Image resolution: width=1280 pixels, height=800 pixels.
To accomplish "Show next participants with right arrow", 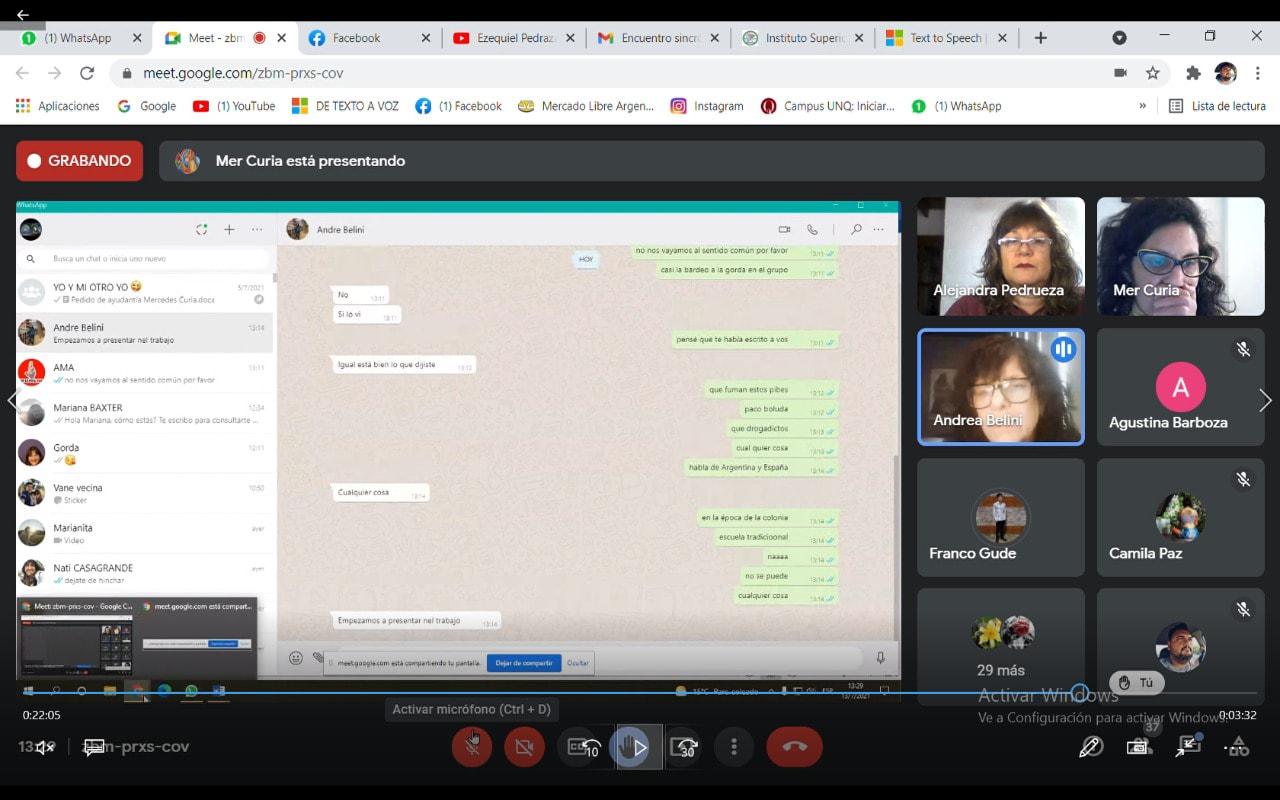I will [x=1265, y=401].
